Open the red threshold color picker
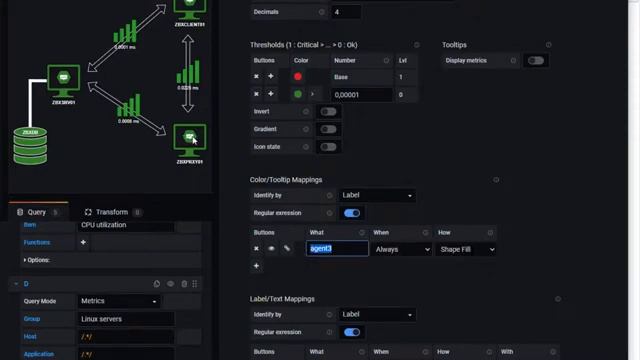Screen dimensions: 640x360 (x=298, y=77)
